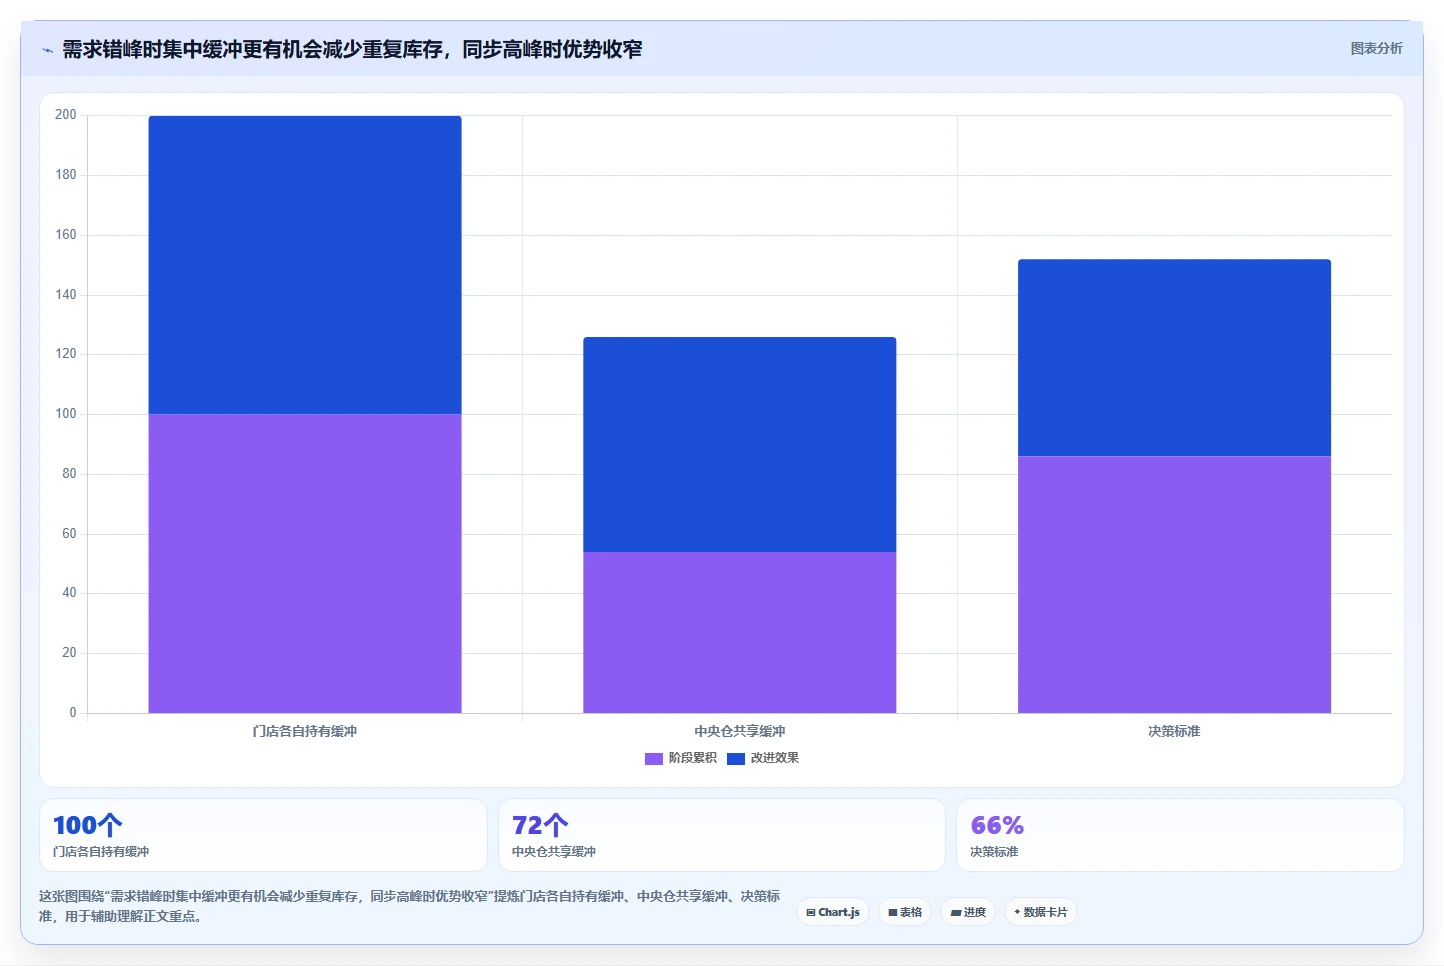Click the 表格 tag
This screenshot has height=966, width=1444.
[905, 912]
